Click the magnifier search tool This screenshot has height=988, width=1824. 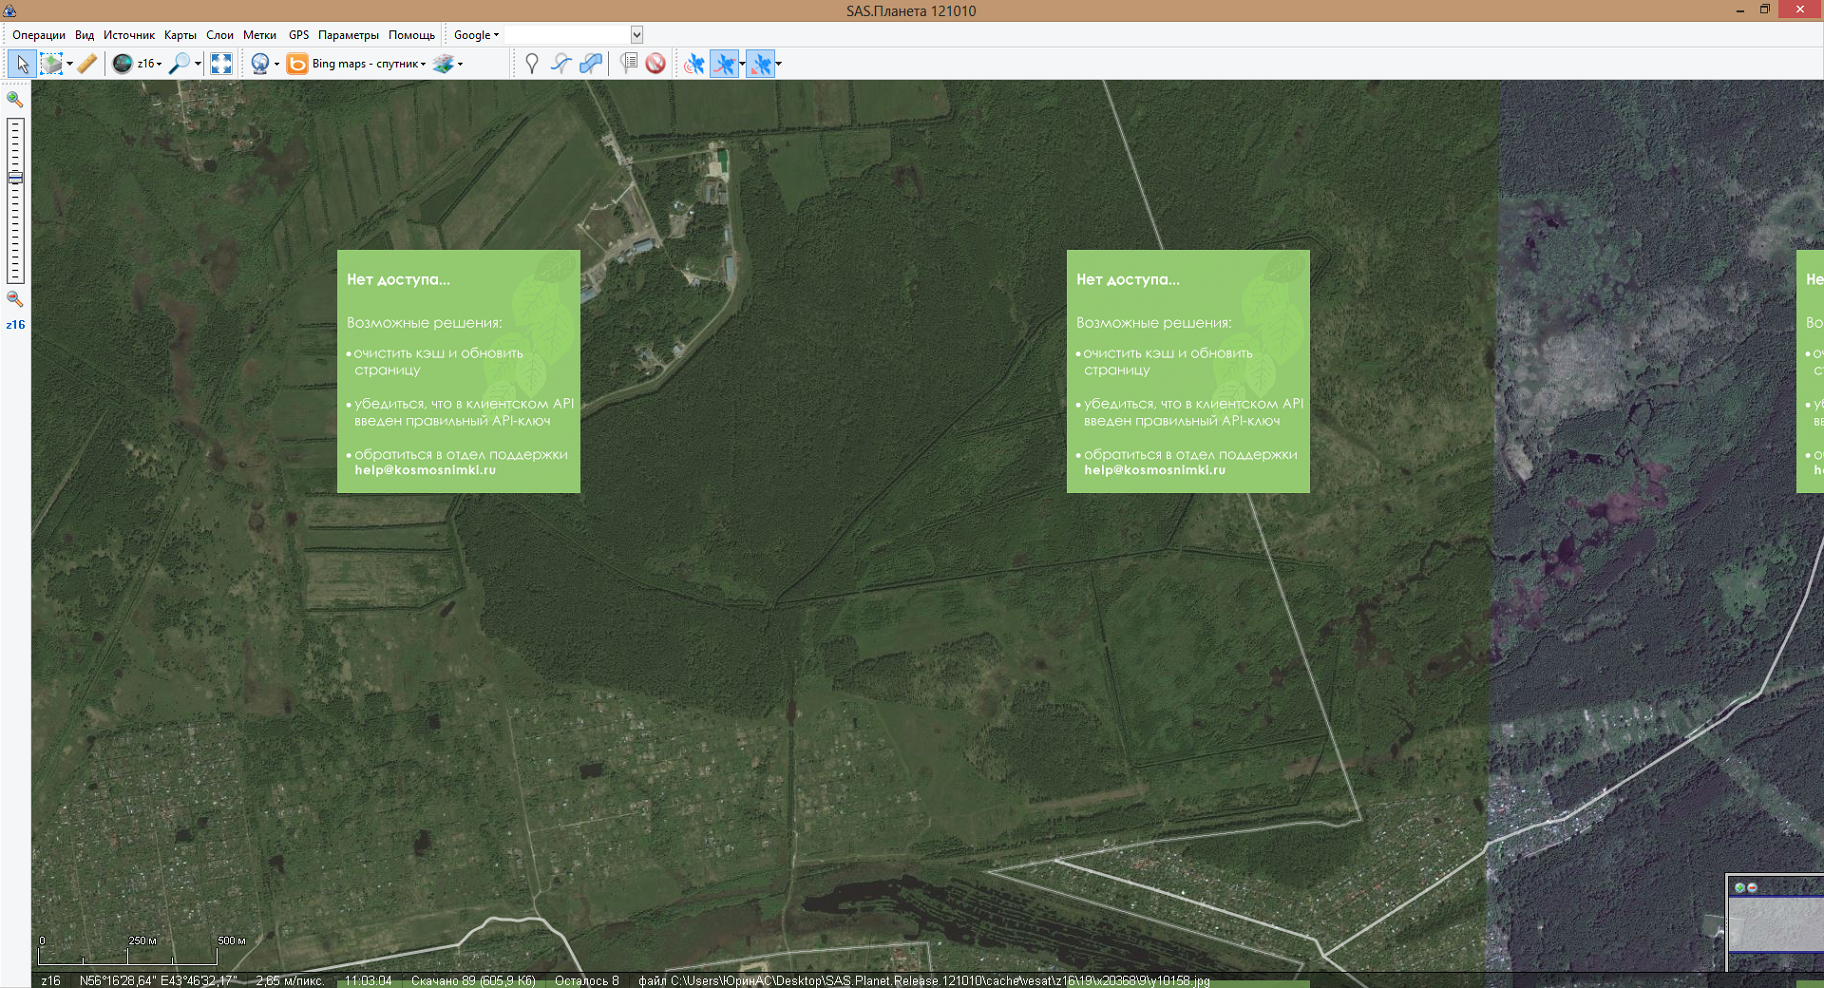tap(179, 64)
